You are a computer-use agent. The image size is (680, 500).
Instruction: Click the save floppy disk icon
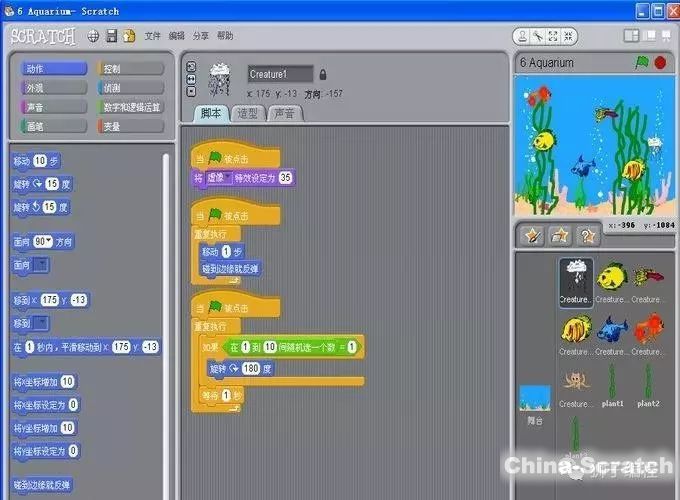111,36
